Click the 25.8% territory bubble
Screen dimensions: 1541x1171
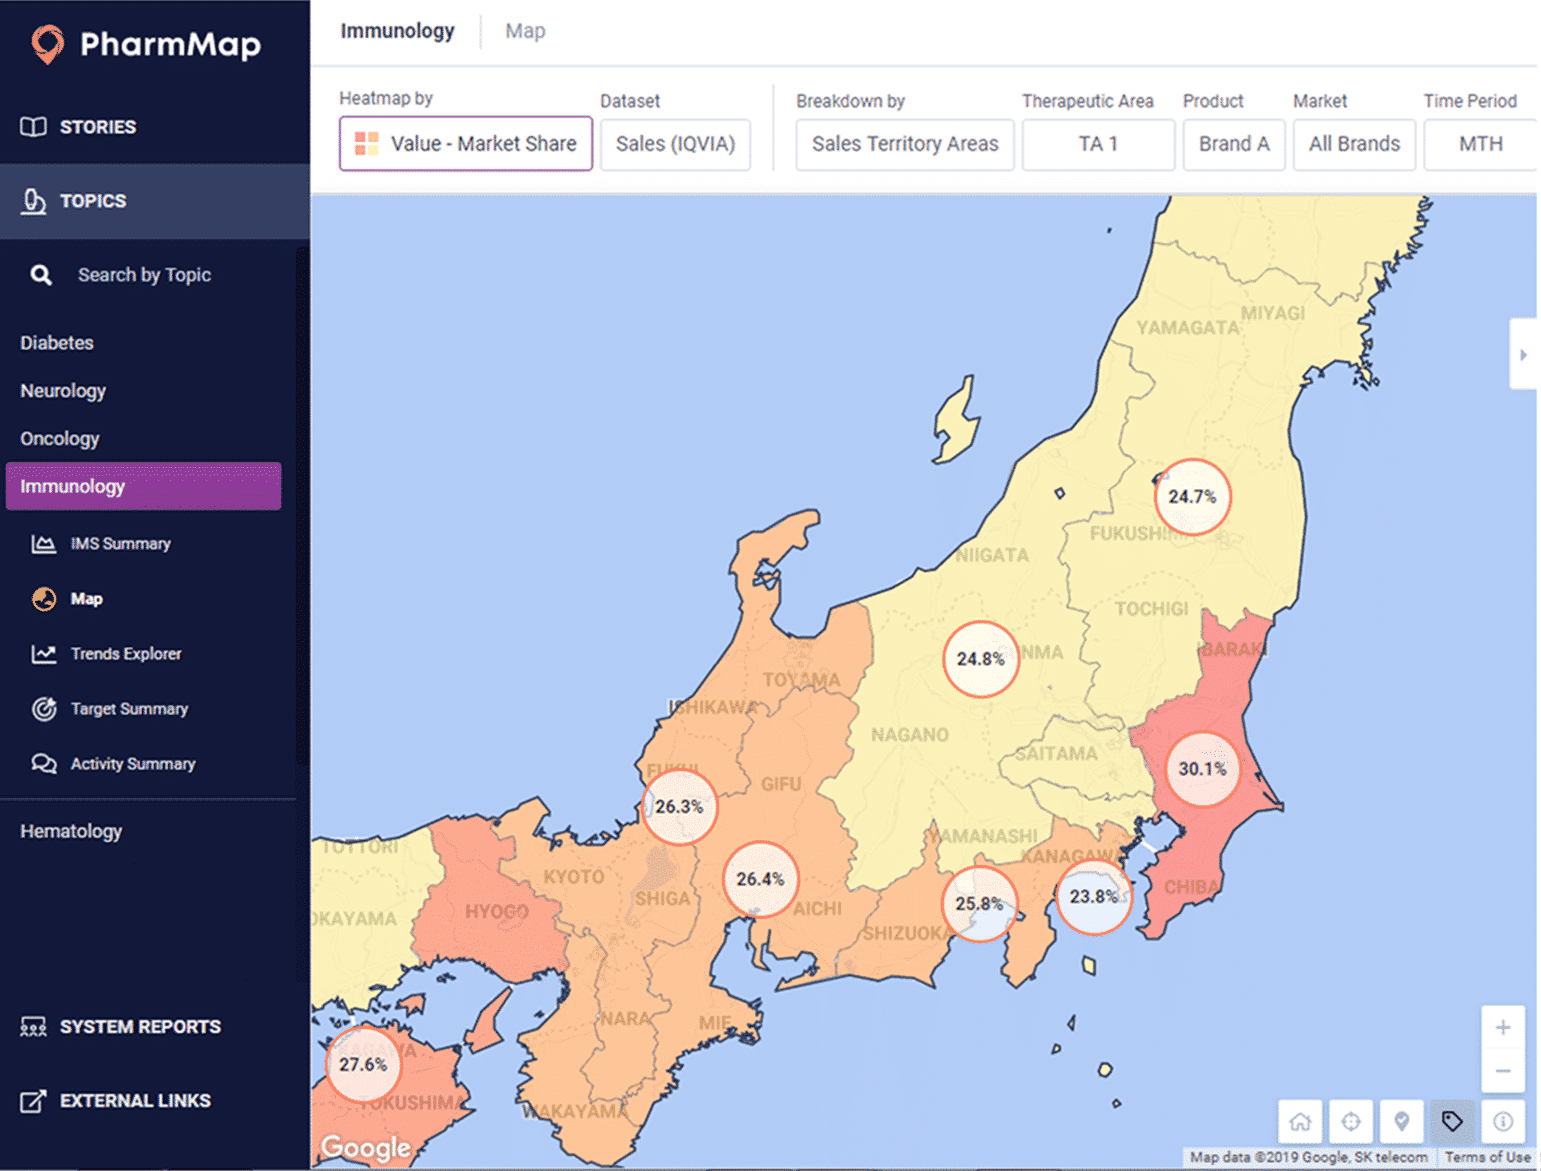979,904
